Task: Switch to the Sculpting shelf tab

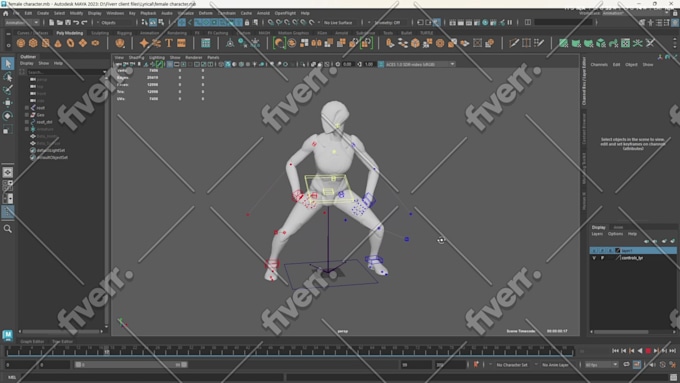Action: 100,33
